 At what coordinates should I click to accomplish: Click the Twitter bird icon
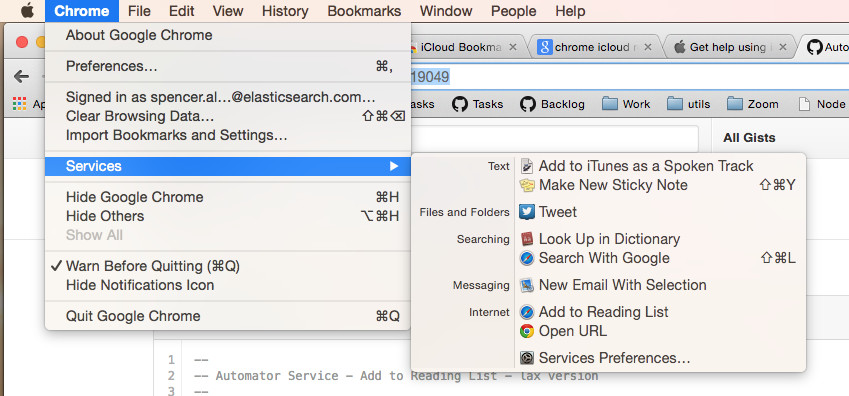[x=527, y=212]
